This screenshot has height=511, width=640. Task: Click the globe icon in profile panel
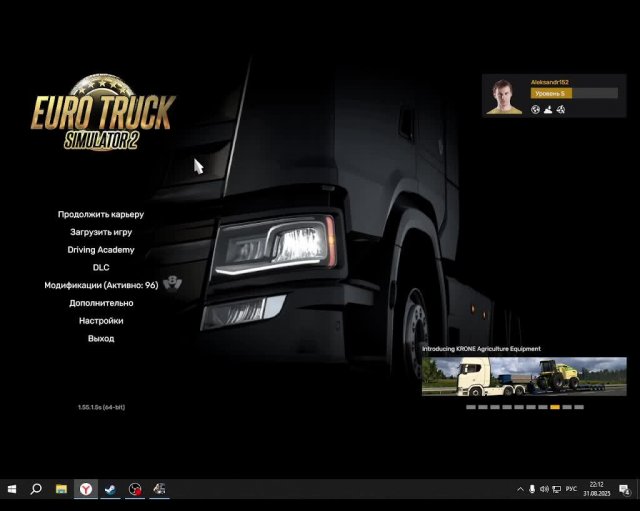[x=535, y=109]
